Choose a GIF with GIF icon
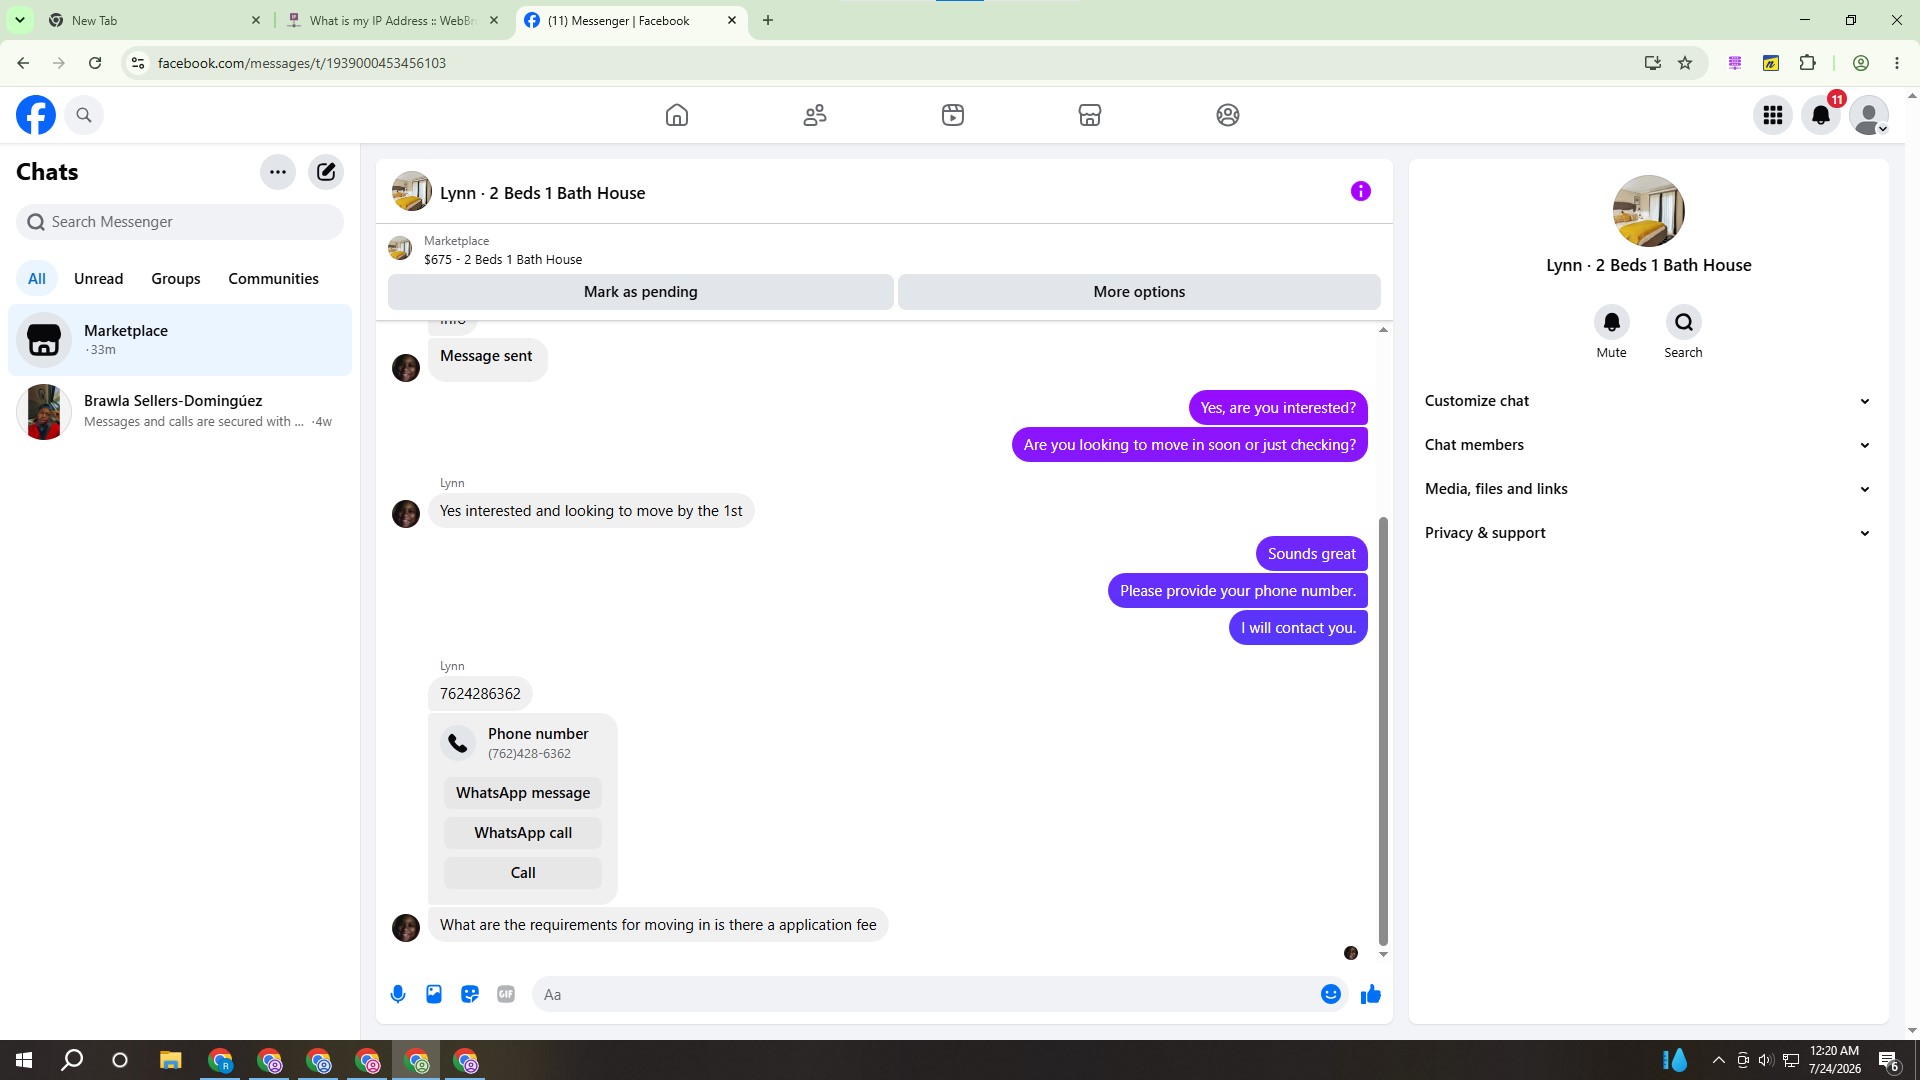This screenshot has height=1080, width=1920. click(506, 994)
